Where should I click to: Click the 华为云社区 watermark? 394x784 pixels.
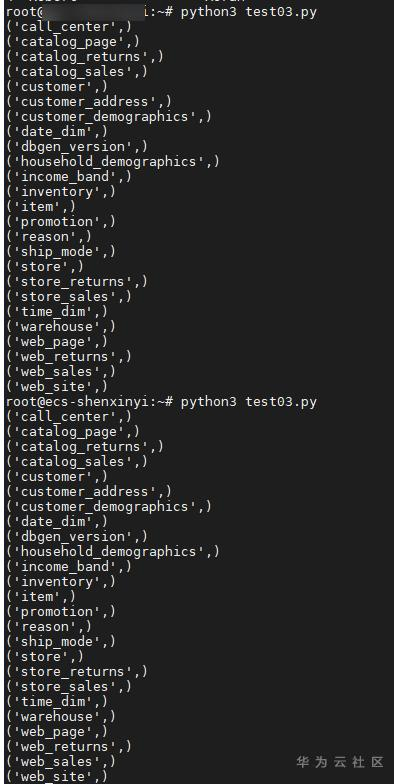pos(340,762)
